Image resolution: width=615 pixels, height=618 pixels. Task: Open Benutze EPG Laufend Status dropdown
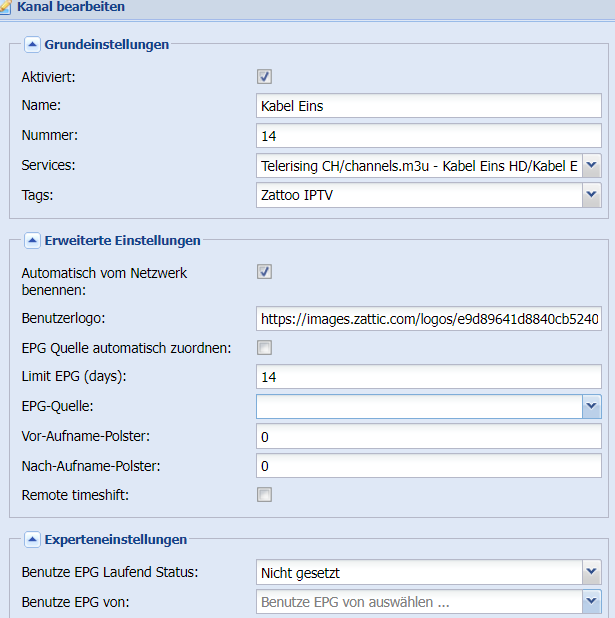tap(591, 572)
